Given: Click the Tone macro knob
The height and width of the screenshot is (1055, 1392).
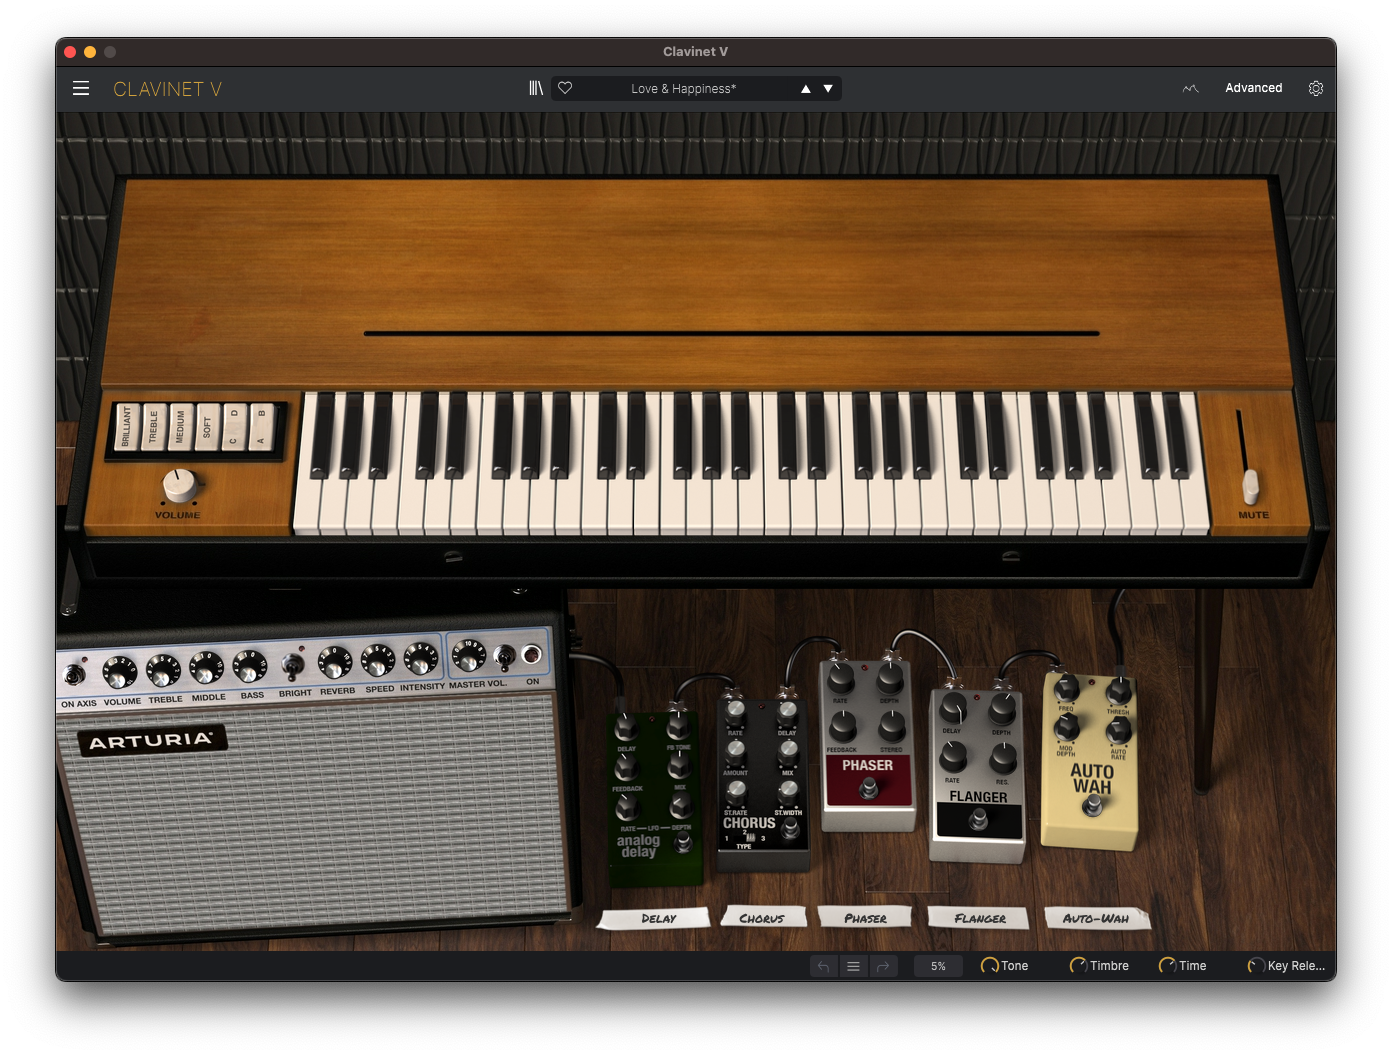Looking at the screenshot, I should [x=990, y=966].
